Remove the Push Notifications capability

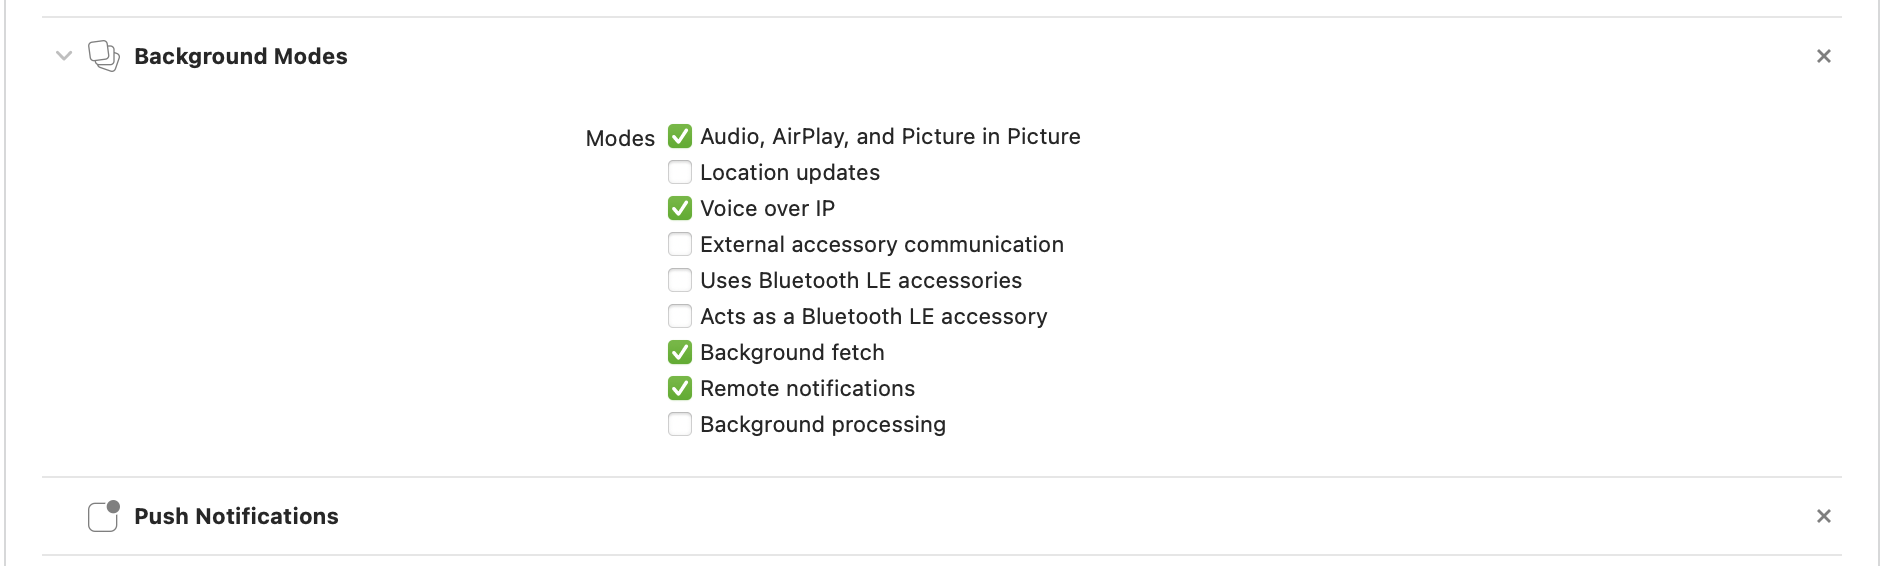tap(1823, 516)
